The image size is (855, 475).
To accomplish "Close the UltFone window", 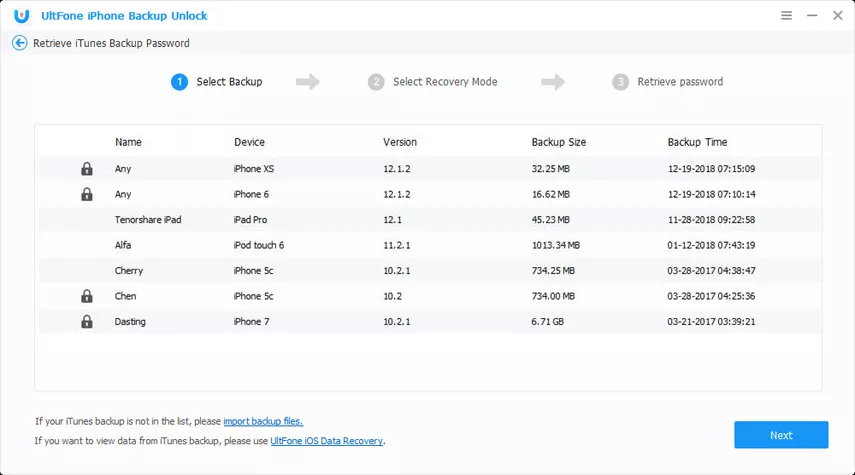I will tap(838, 15).
